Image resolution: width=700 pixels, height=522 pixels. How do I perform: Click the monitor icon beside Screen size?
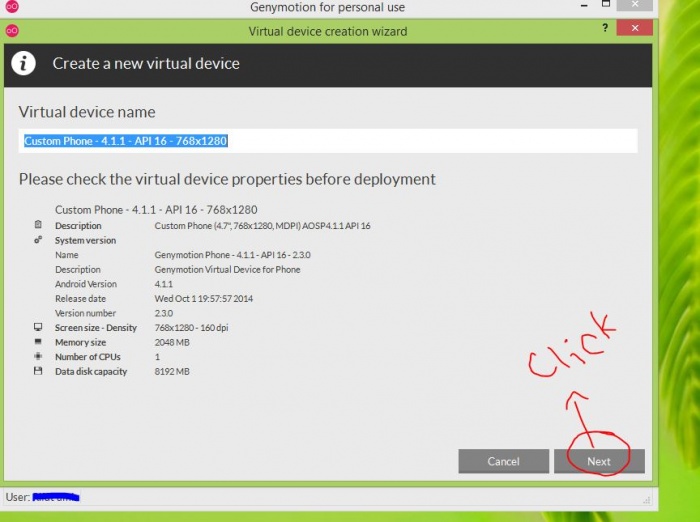click(x=38, y=327)
